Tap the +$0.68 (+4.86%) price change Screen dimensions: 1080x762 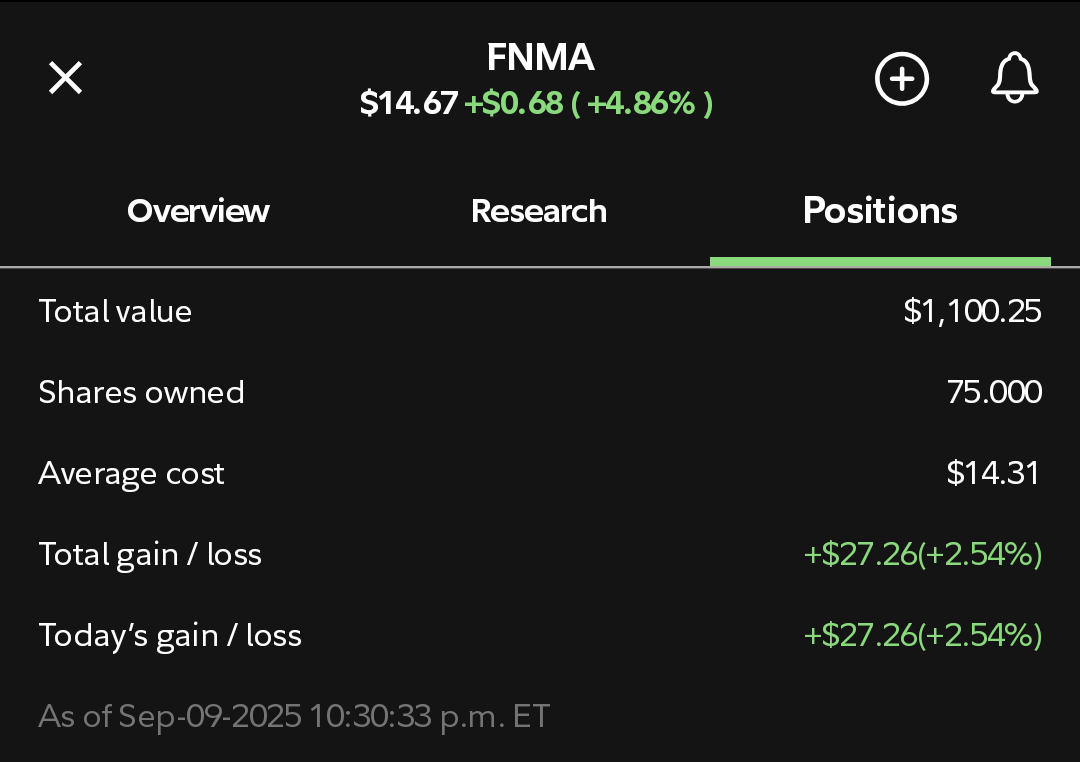pyautogui.click(x=589, y=103)
